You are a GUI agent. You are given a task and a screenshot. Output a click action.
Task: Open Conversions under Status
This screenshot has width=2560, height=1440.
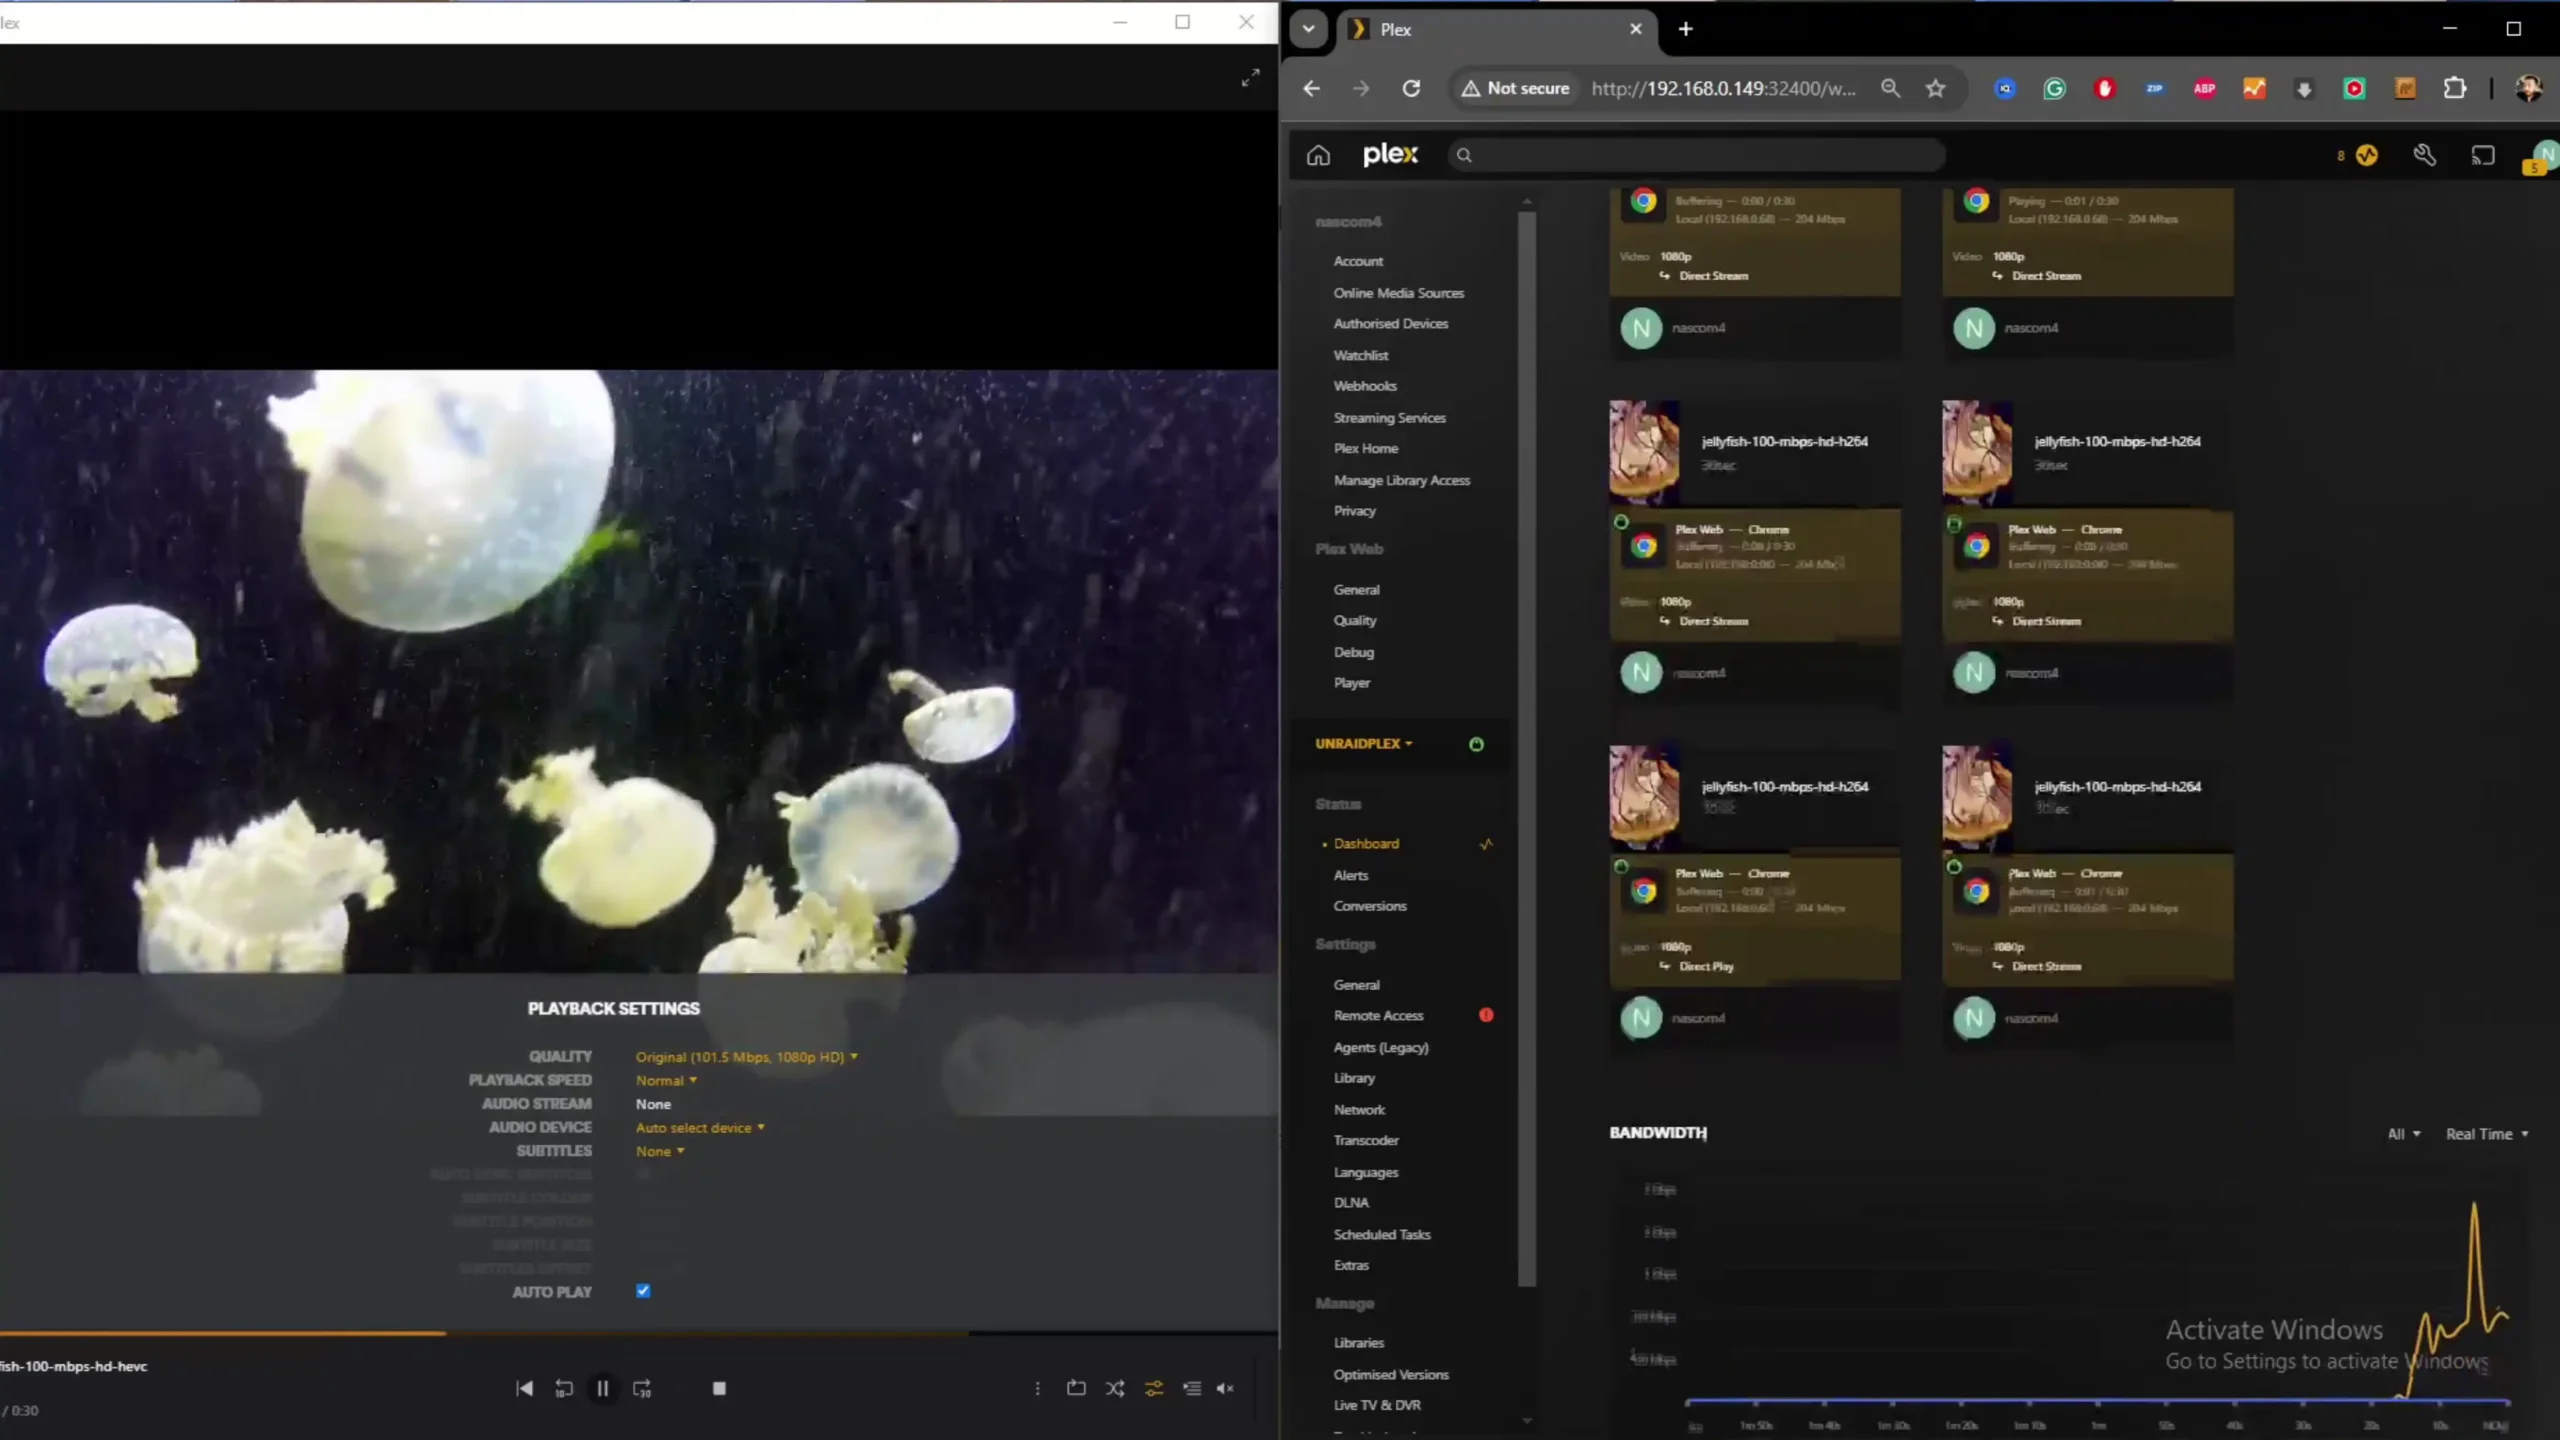(x=1369, y=906)
